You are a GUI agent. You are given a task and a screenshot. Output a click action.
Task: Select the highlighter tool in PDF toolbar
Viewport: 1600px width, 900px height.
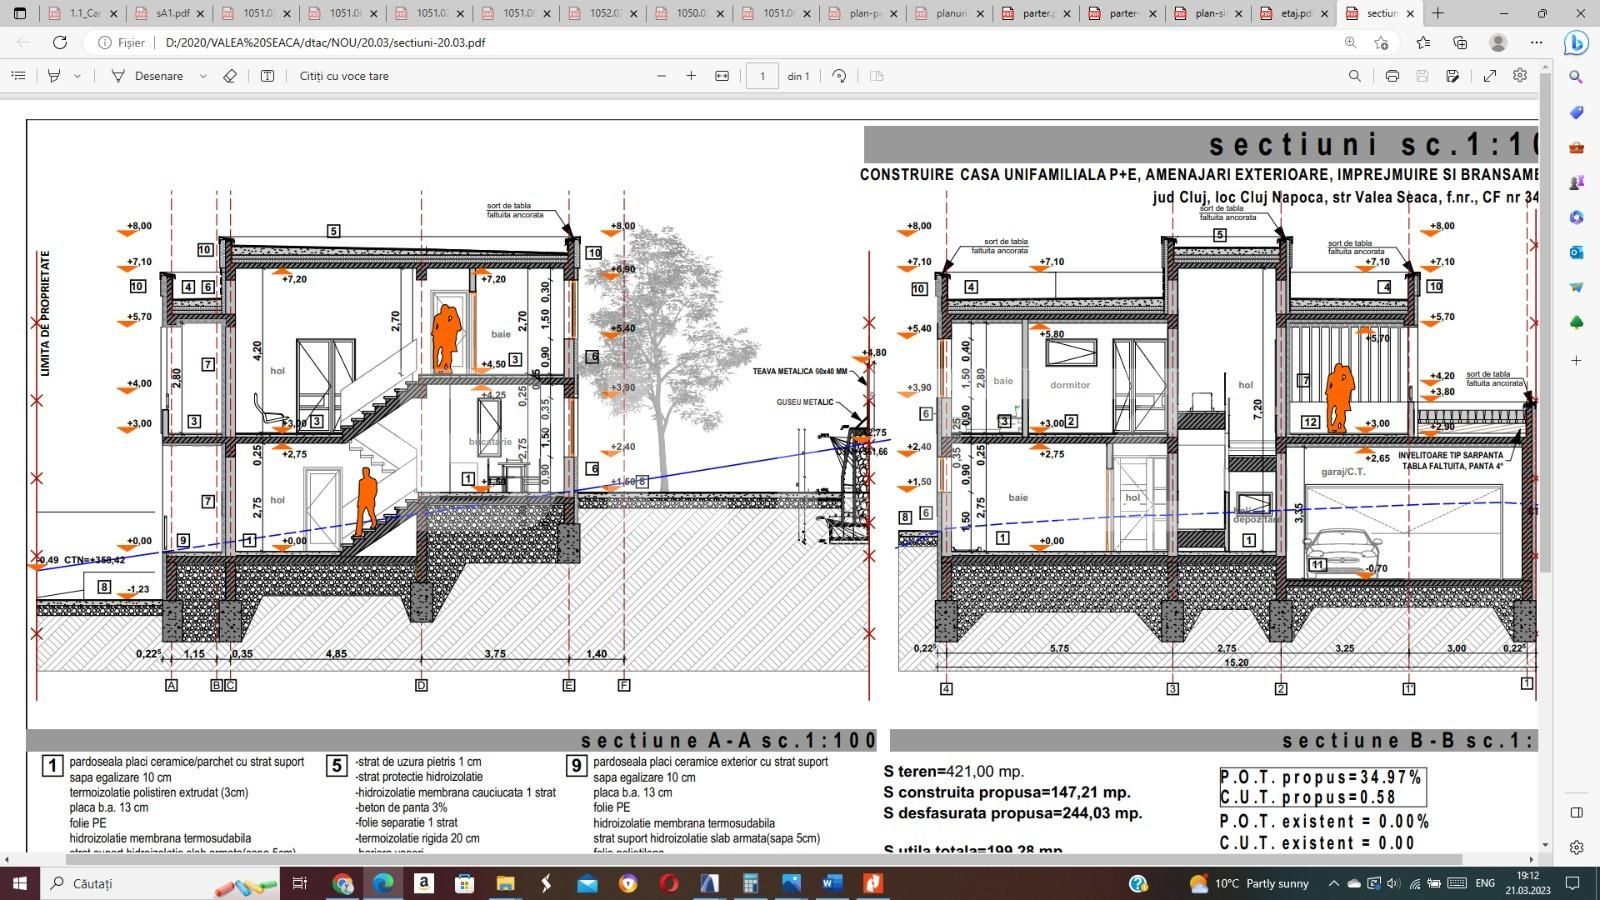tap(55, 76)
